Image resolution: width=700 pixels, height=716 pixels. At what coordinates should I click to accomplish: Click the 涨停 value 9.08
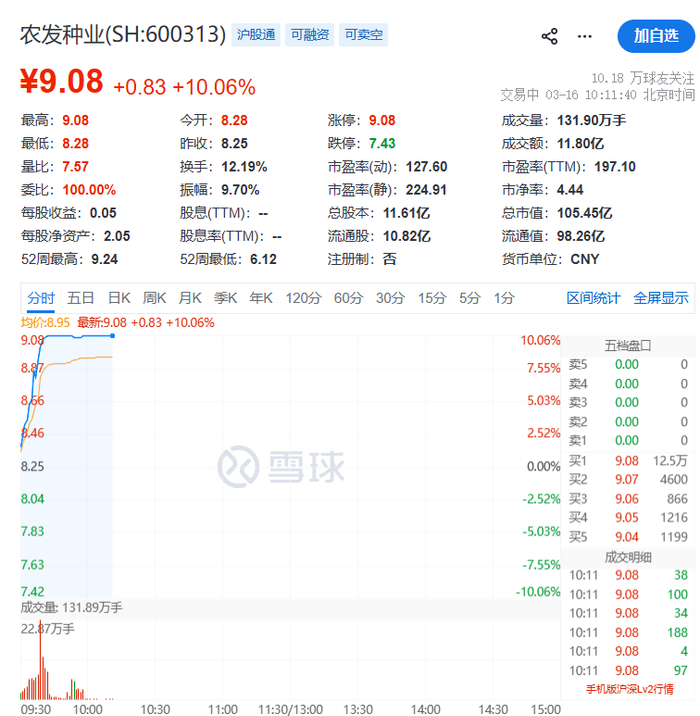[x=382, y=121]
